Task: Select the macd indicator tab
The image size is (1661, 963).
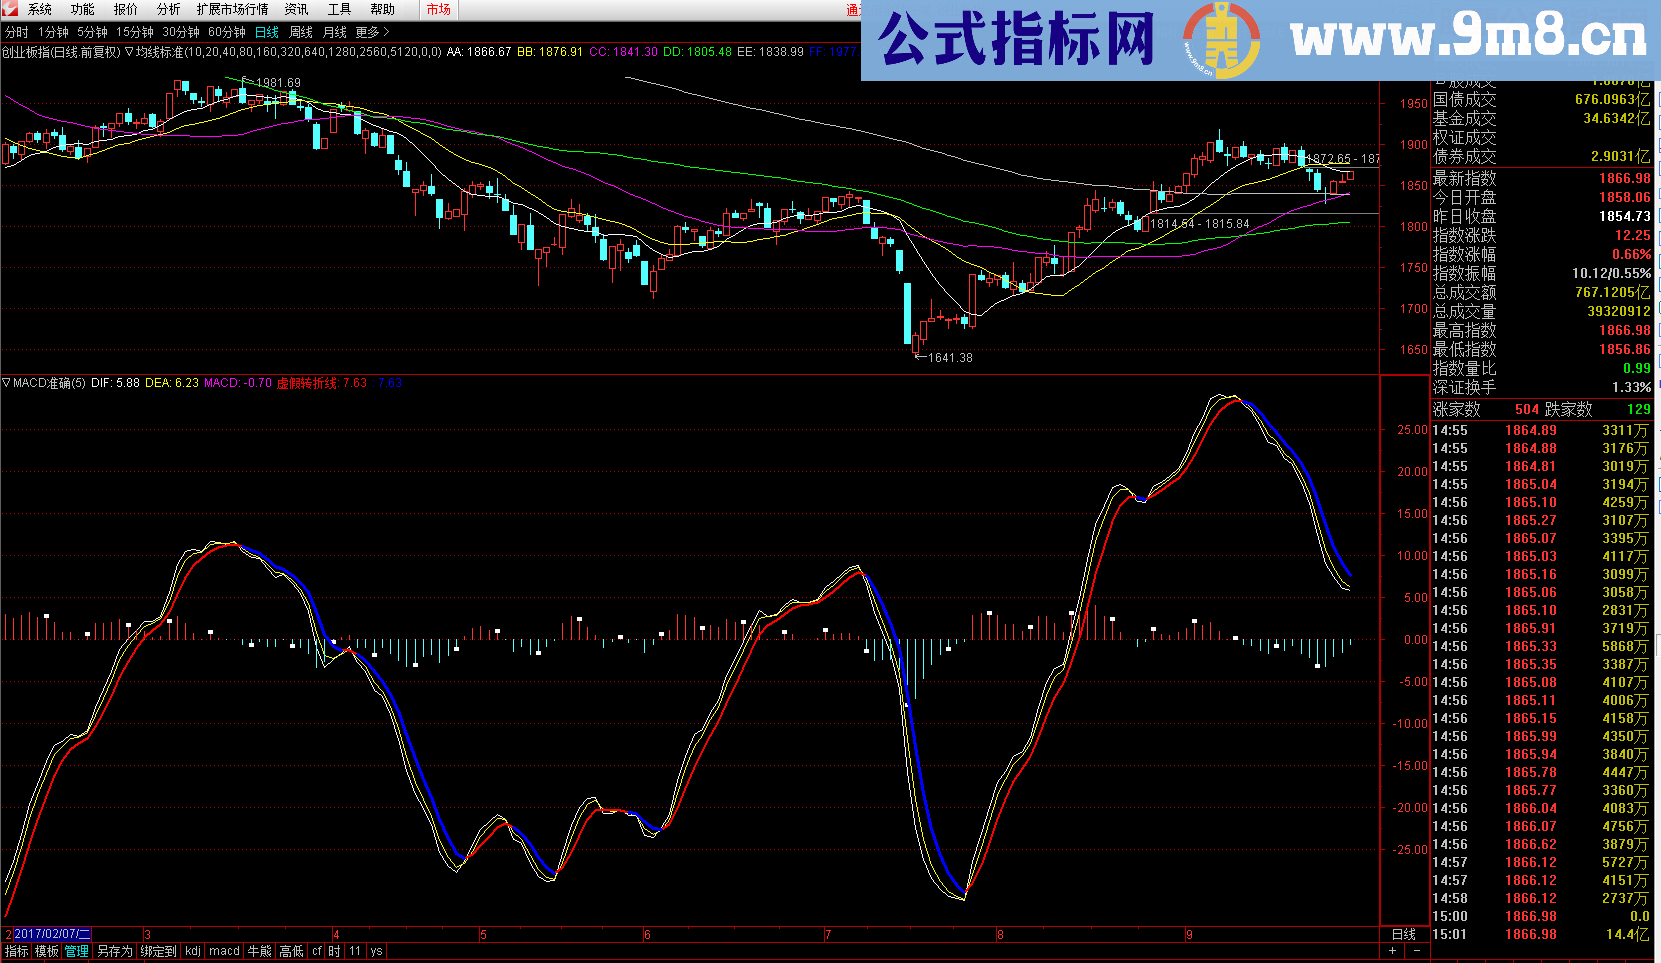Action: point(224,951)
